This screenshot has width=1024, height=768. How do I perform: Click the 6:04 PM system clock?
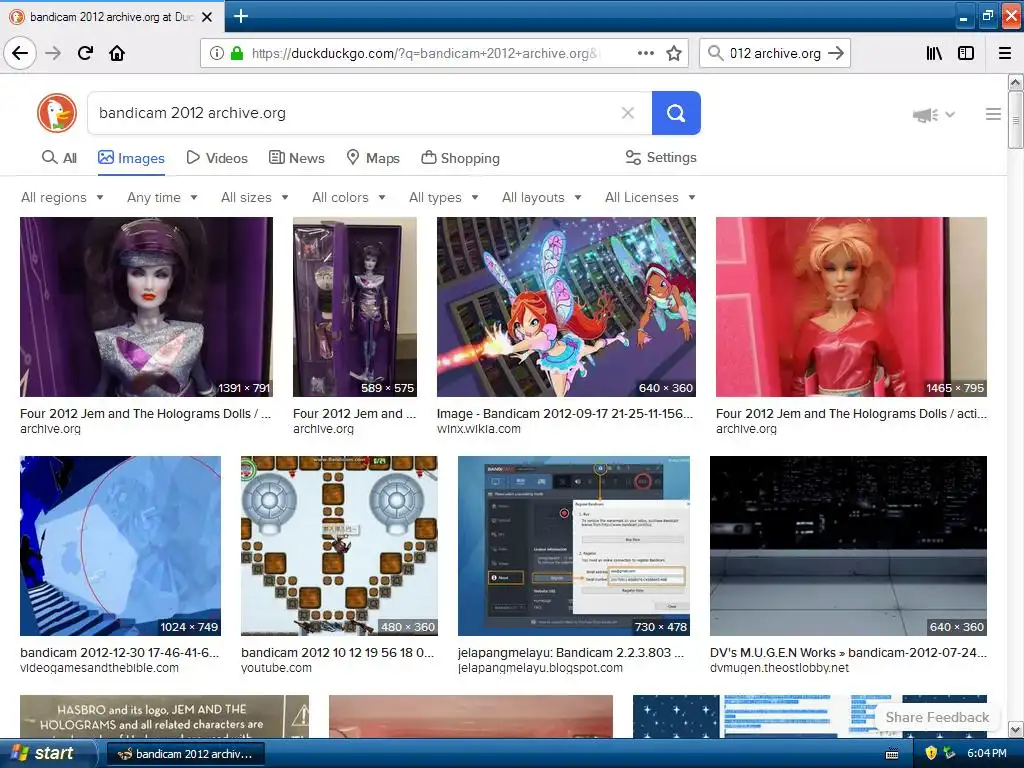tap(987, 754)
